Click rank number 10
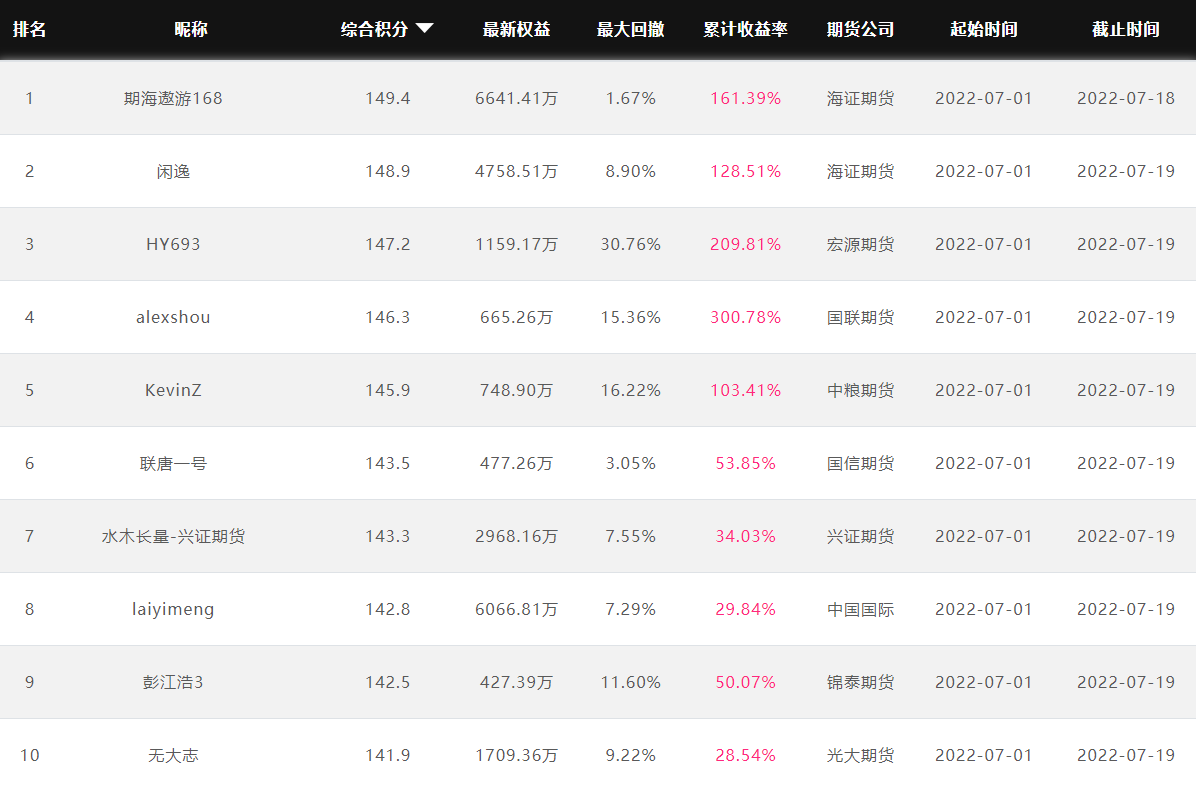 30,755
